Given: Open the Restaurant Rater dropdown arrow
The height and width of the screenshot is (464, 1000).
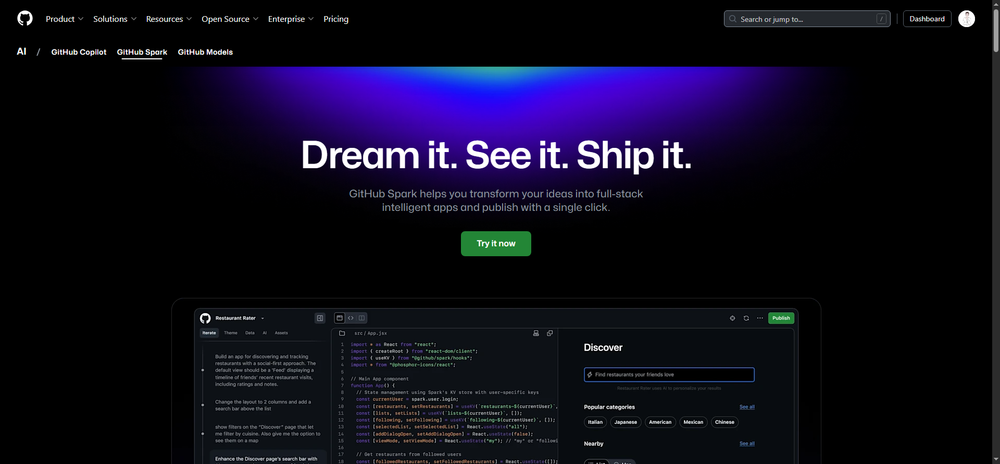Looking at the screenshot, I should [263, 318].
